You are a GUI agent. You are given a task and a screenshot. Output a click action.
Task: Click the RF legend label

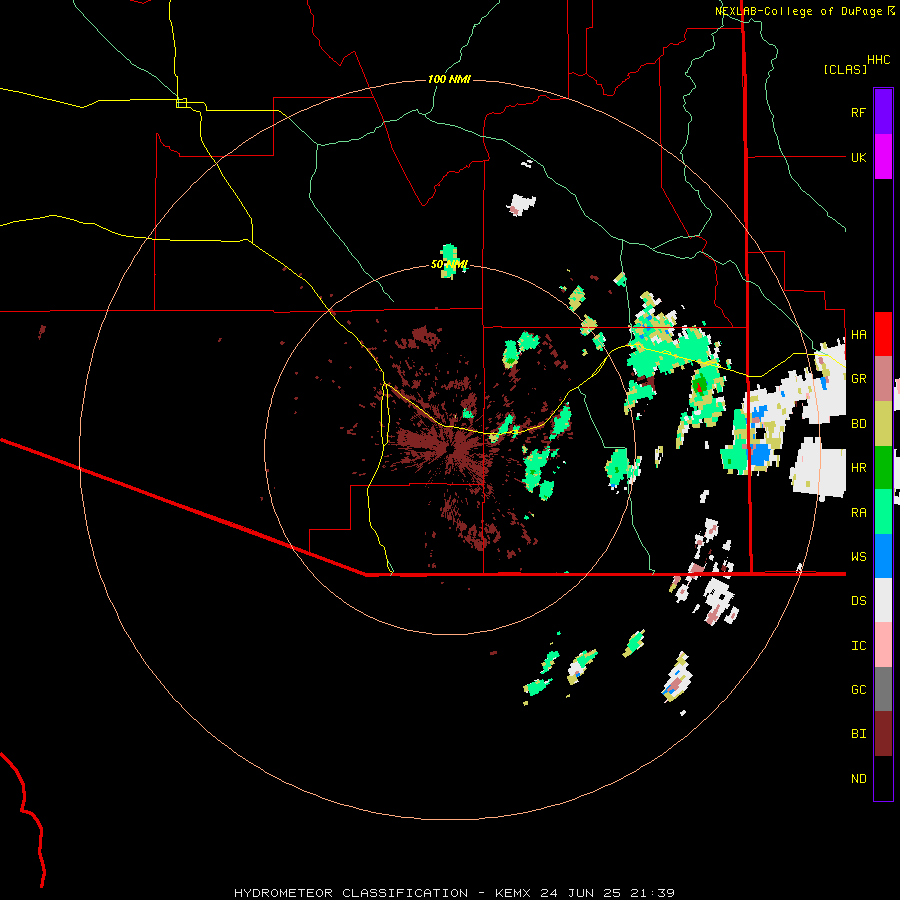coord(858,112)
